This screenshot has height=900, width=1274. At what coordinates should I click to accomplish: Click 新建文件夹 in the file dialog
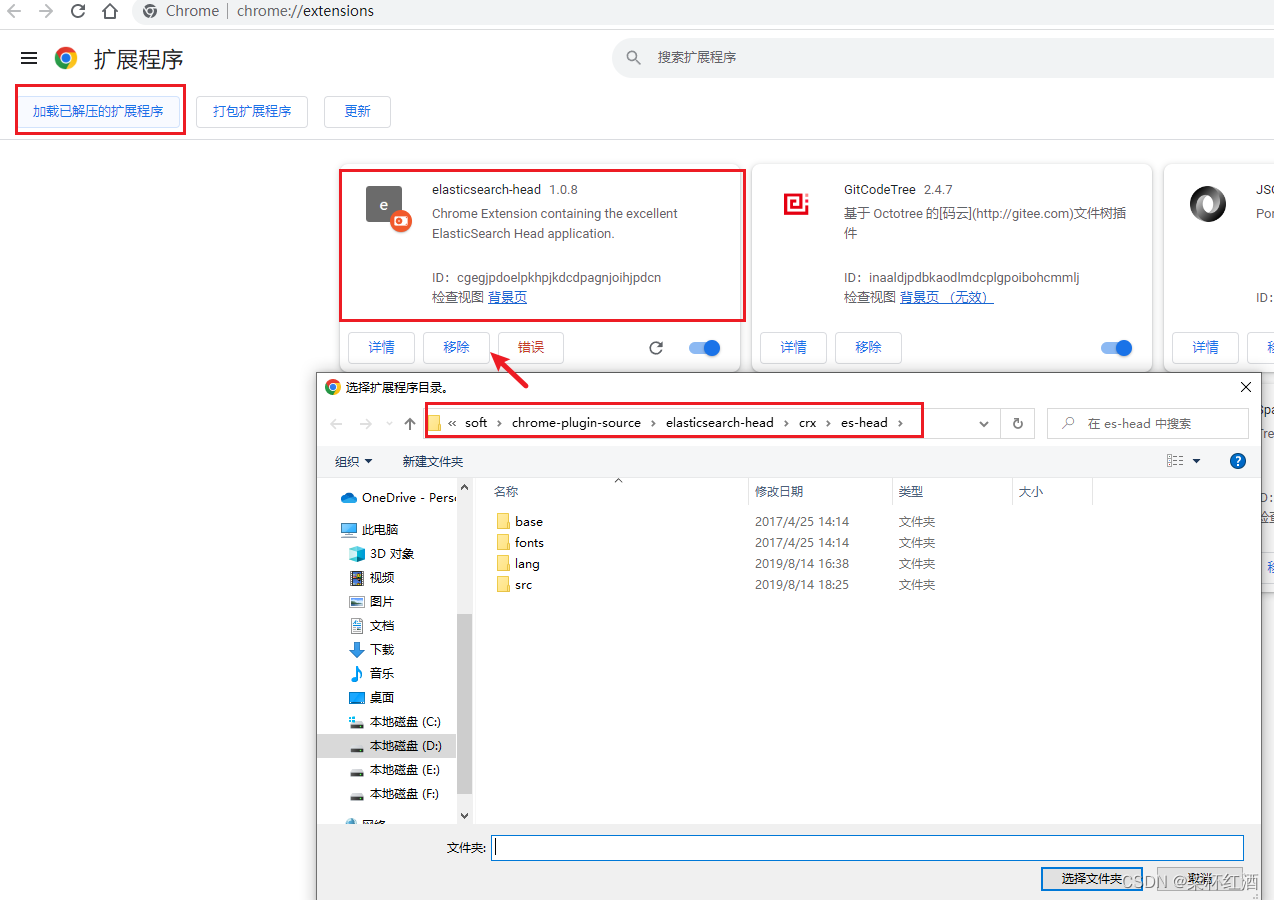[x=433, y=461]
